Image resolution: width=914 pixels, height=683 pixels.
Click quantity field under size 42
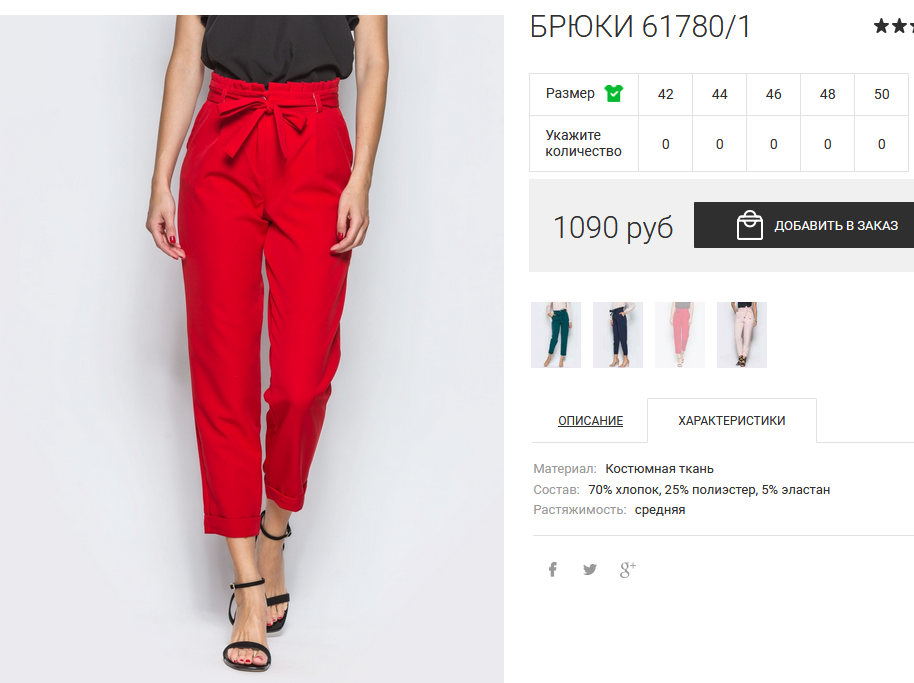[x=666, y=144]
